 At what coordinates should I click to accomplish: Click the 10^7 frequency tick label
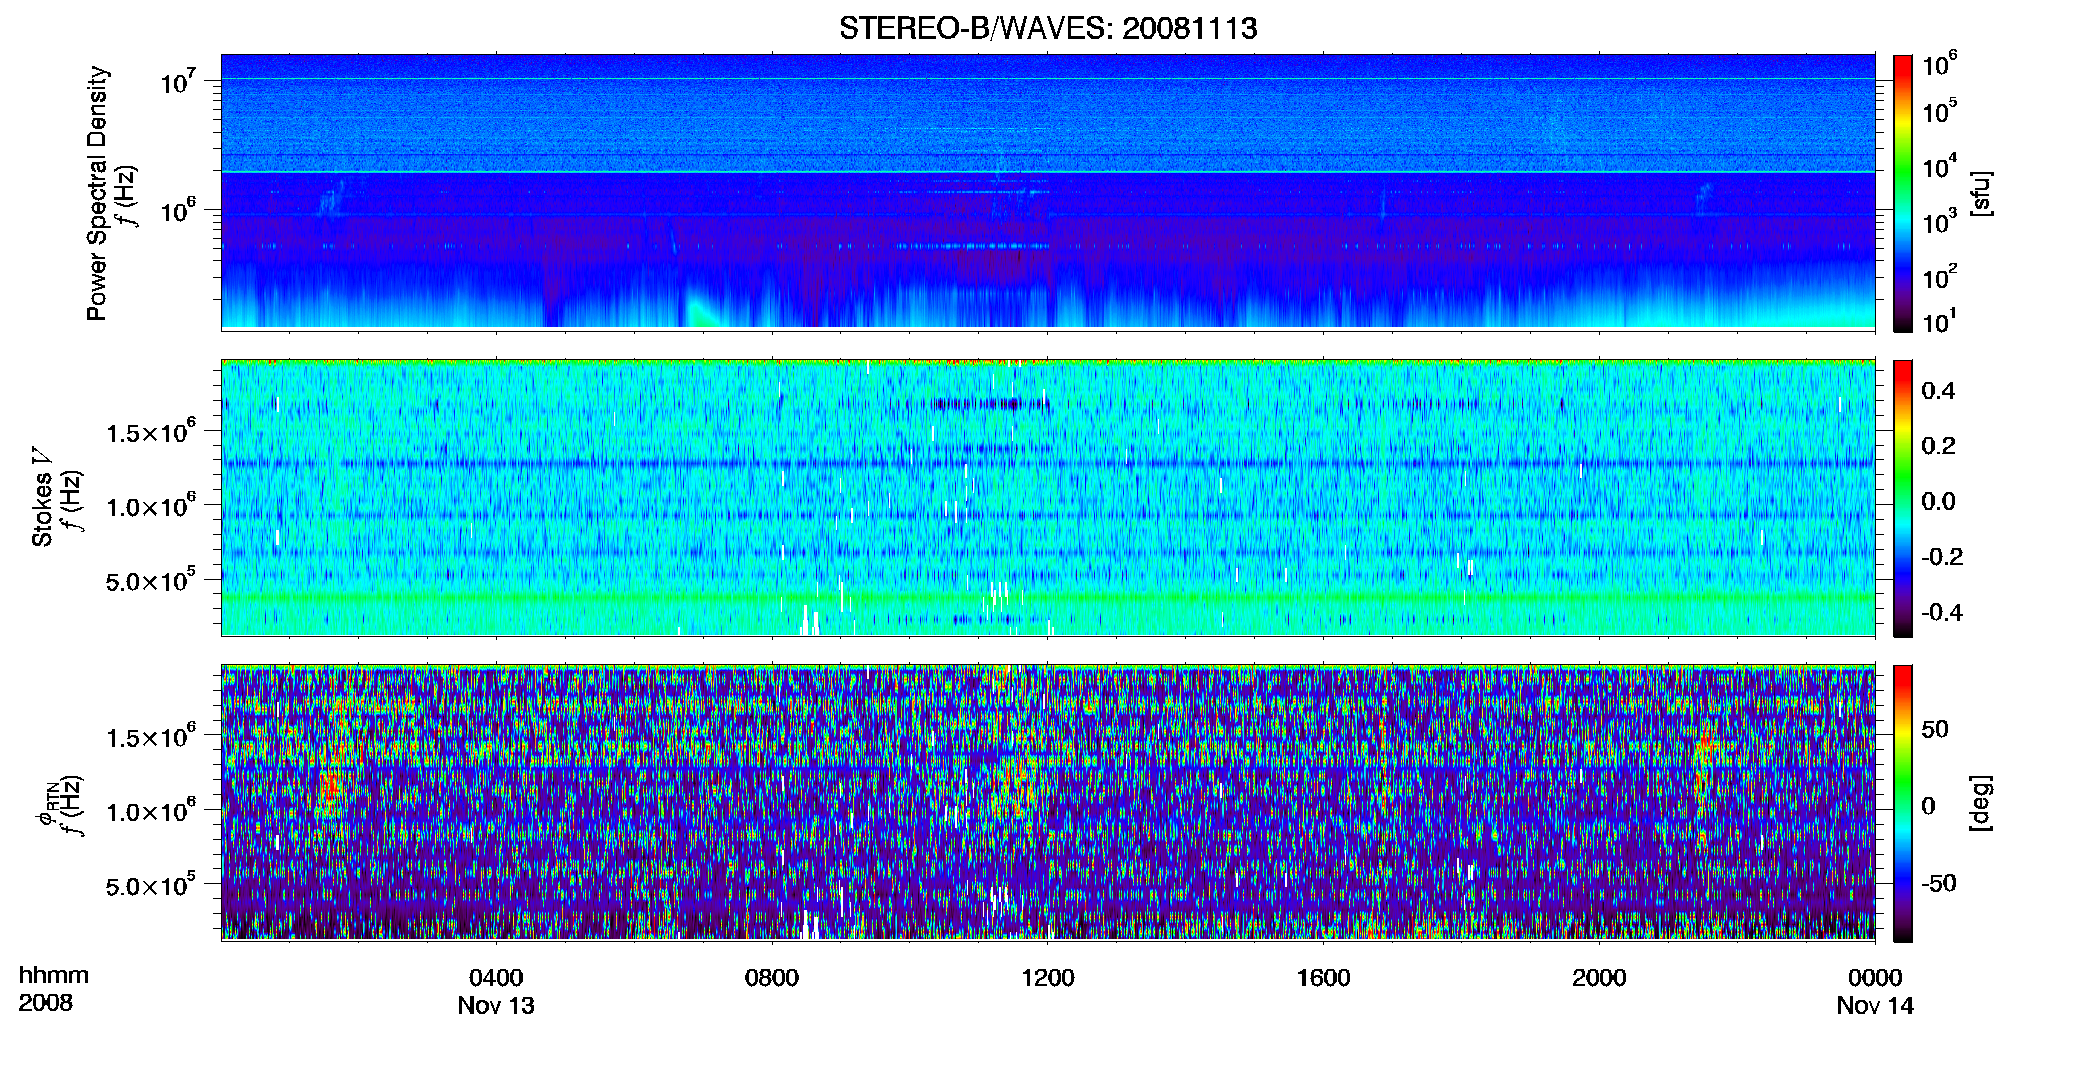178,80
